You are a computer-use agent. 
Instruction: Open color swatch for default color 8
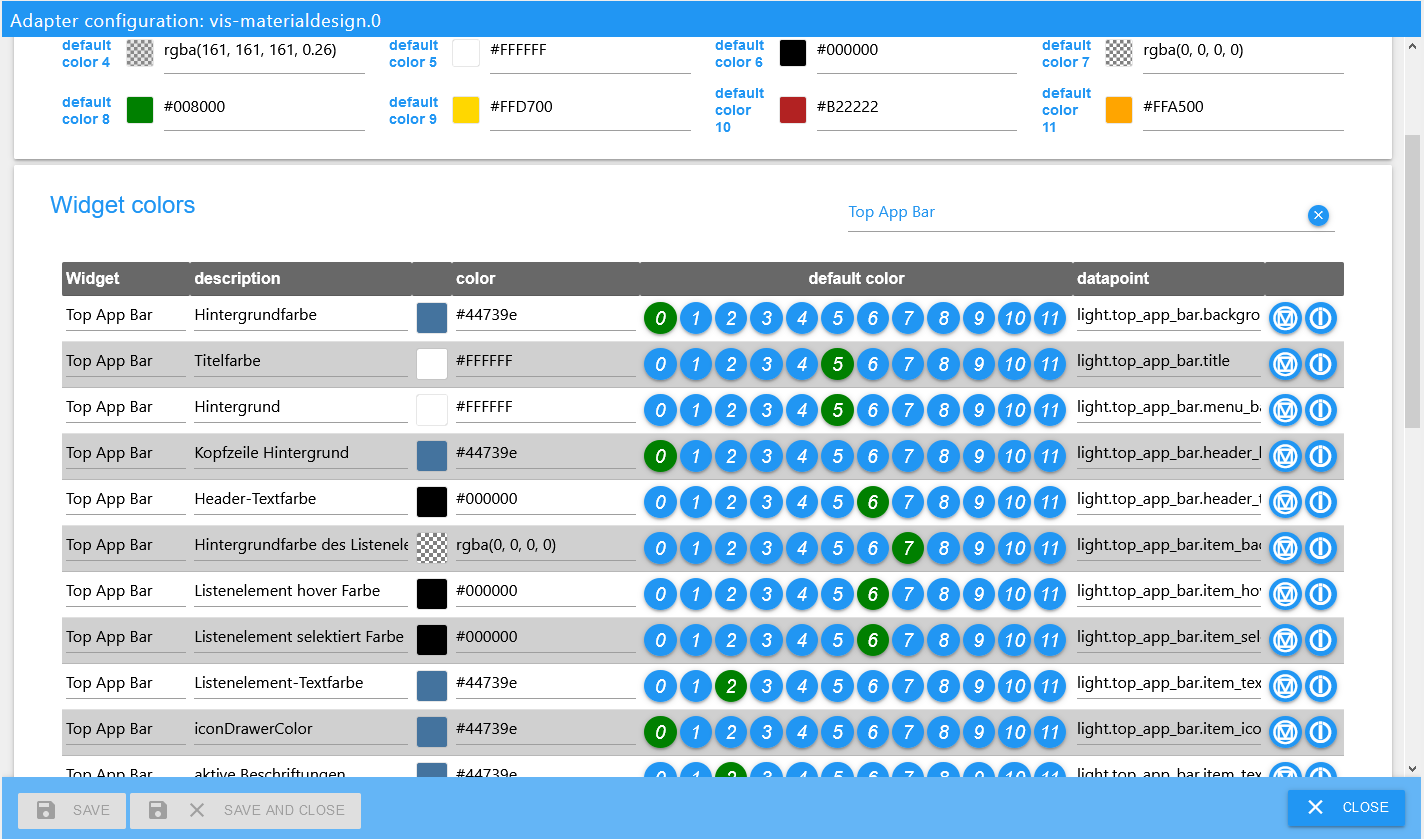[140, 110]
